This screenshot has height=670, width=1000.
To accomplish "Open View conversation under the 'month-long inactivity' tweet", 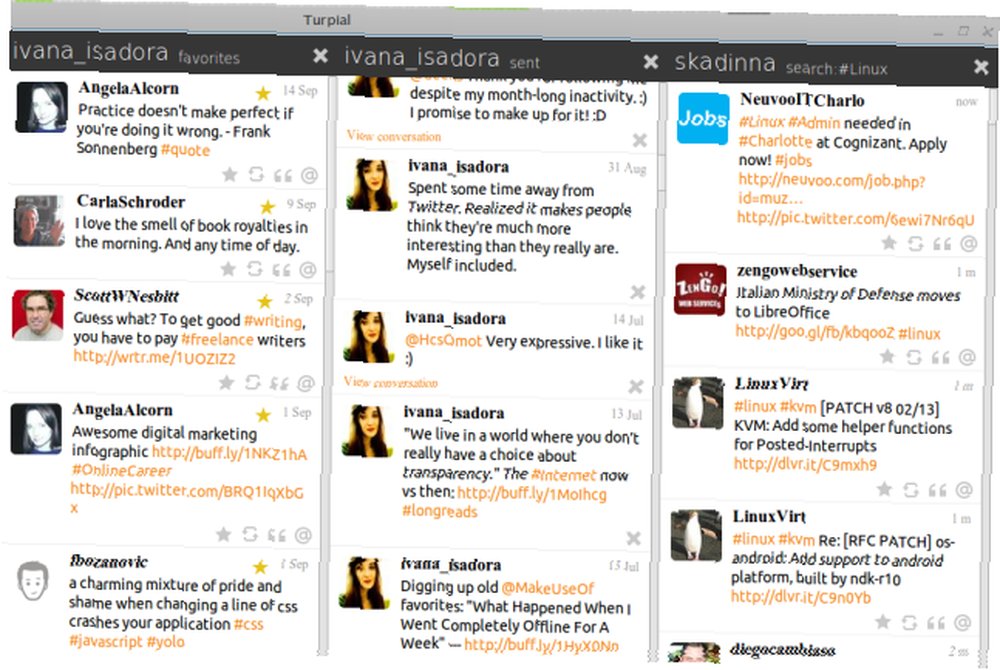I will 393,136.
